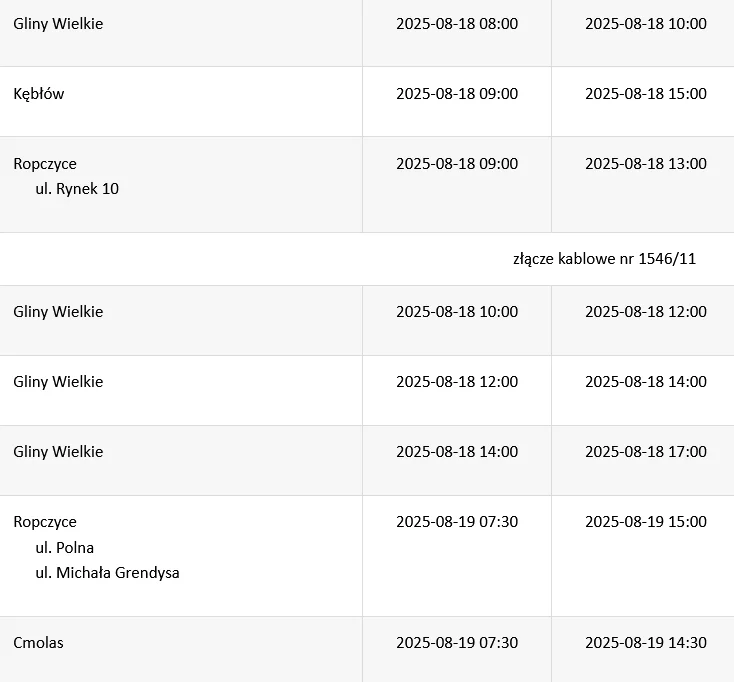The width and height of the screenshot is (734, 682).
Task: Click Cmolas start time 2025-08-19 07:30
Action: click(457, 643)
